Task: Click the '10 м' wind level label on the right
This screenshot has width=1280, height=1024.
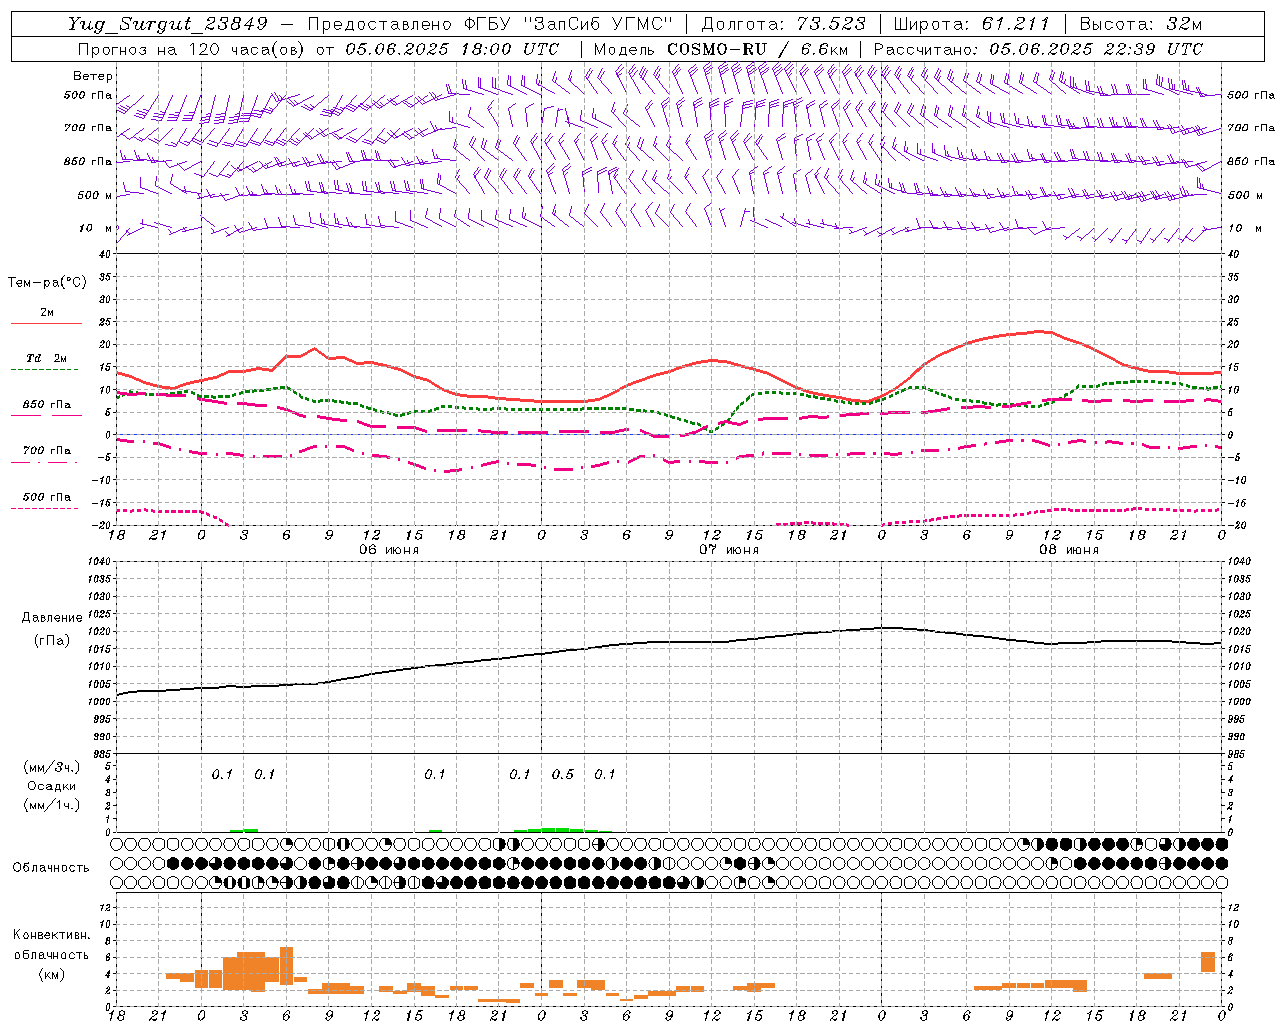Action: pyautogui.click(x=1245, y=228)
